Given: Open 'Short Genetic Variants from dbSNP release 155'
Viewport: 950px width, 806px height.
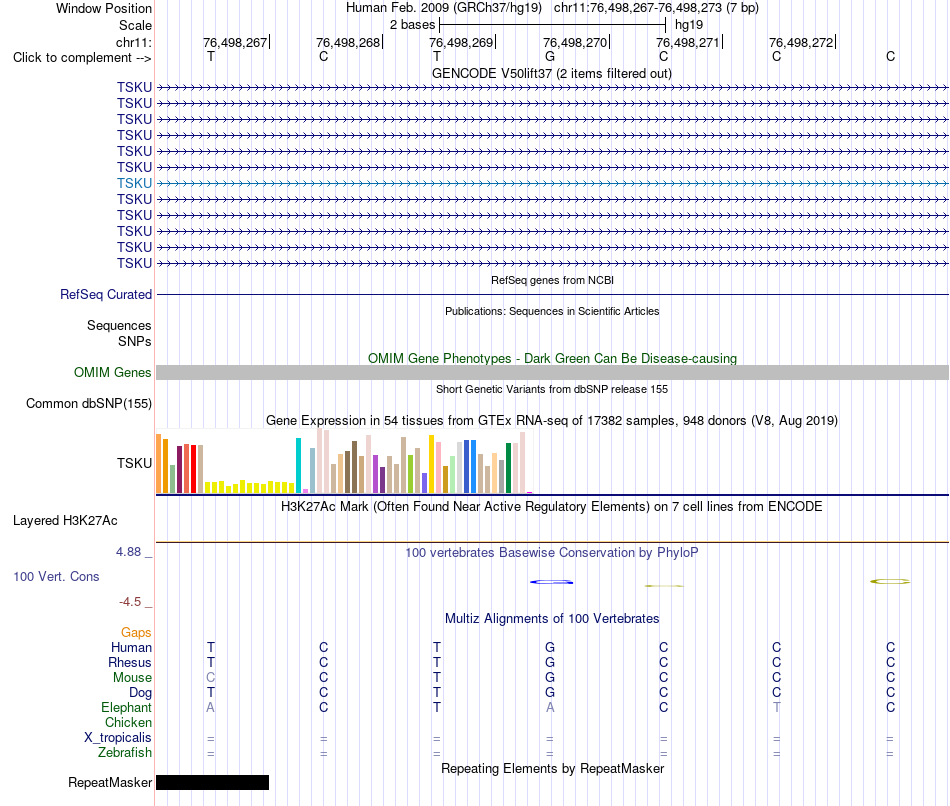Looking at the screenshot, I should (552, 389).
